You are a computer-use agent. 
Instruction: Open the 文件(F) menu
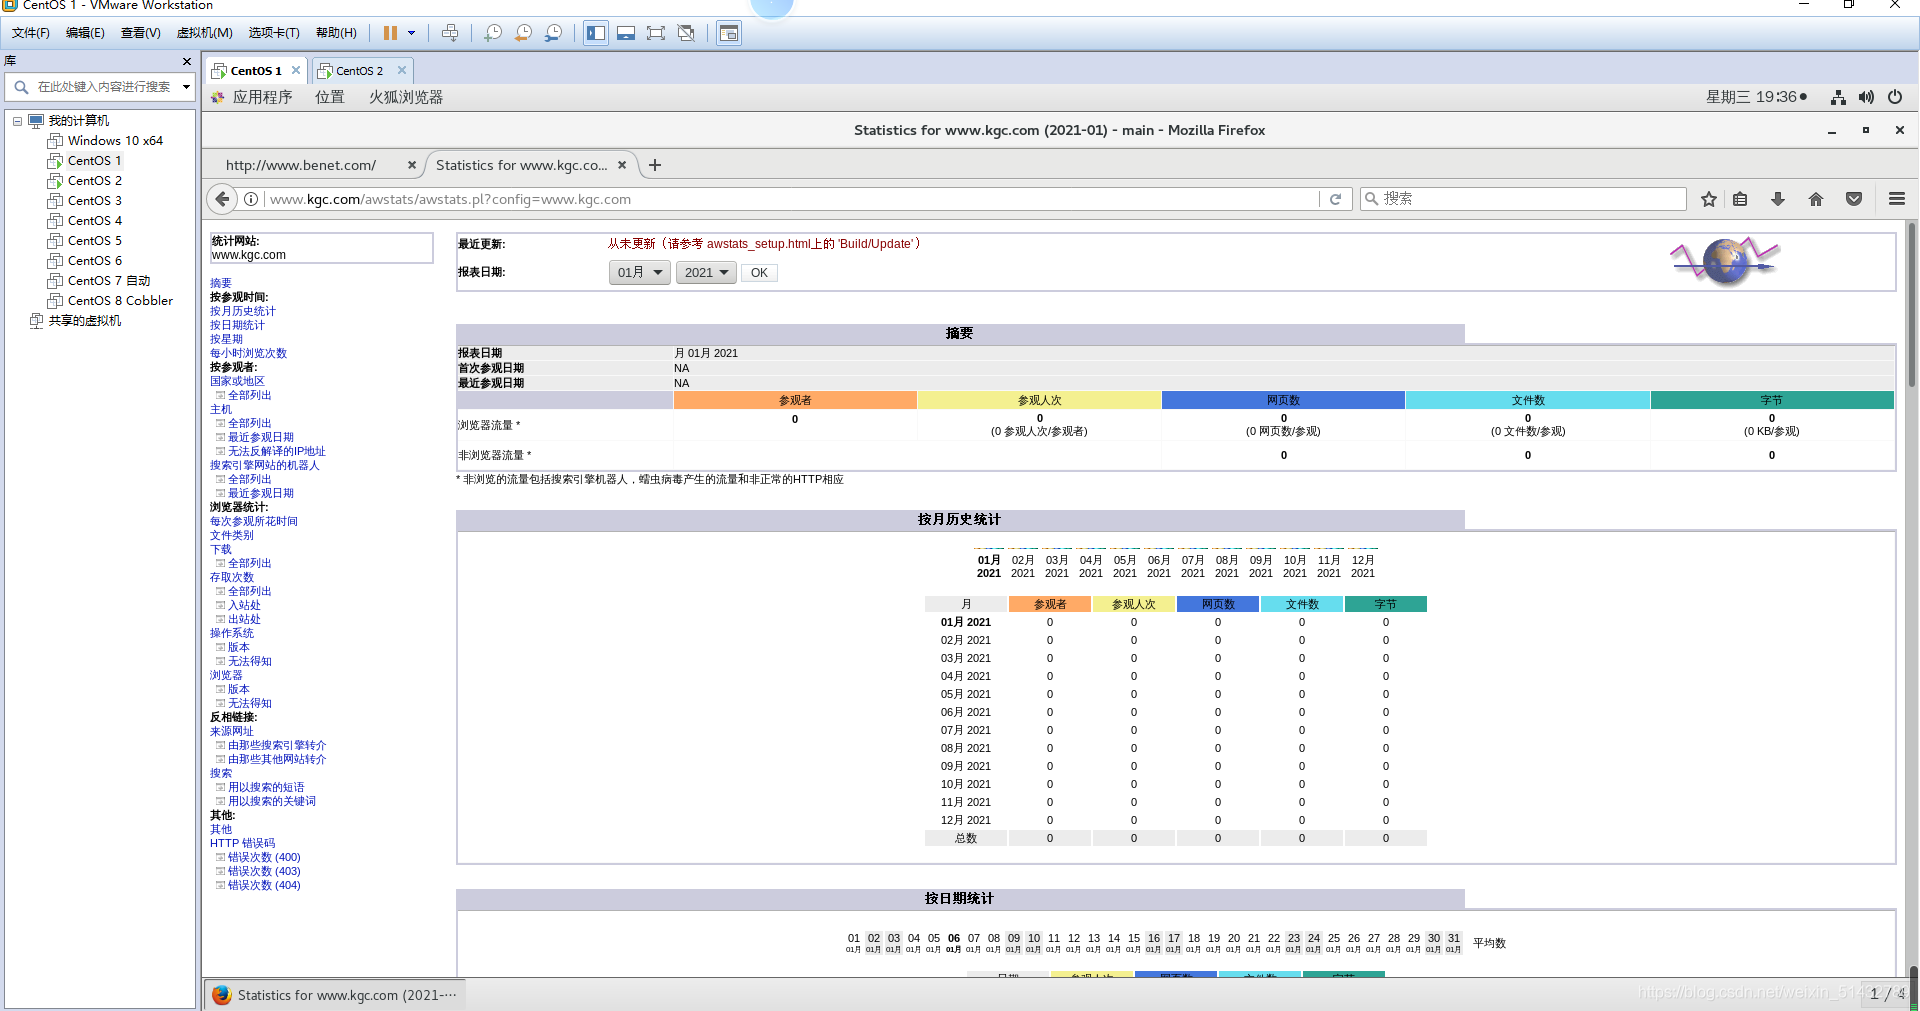click(x=31, y=33)
